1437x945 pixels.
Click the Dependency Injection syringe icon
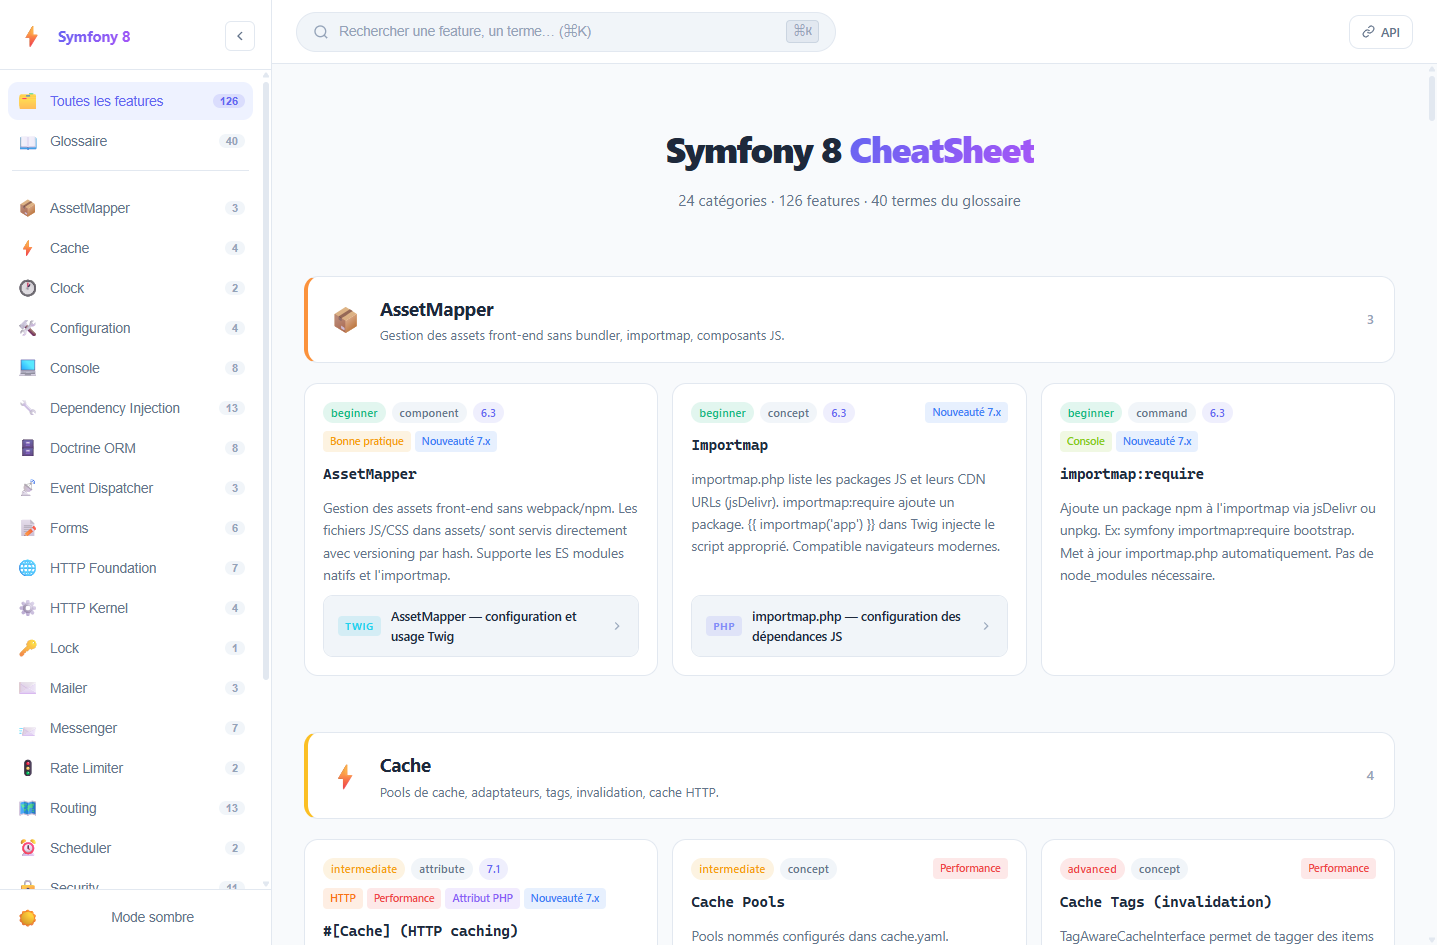tap(28, 408)
